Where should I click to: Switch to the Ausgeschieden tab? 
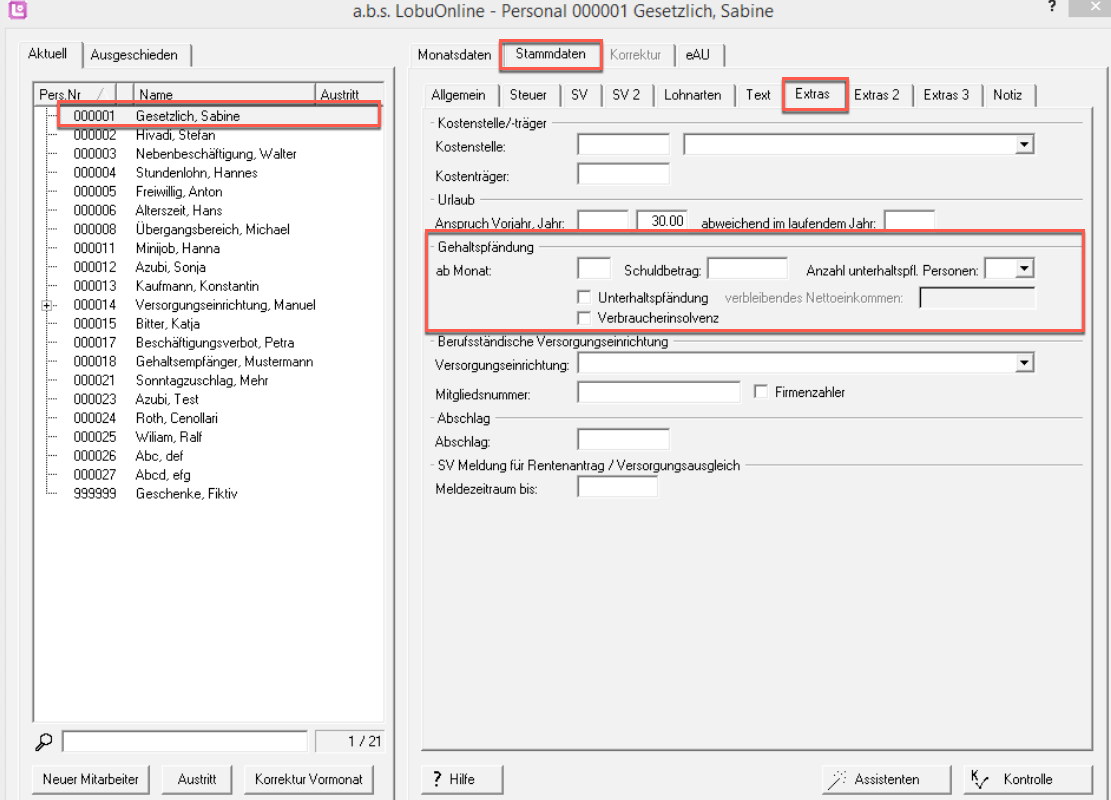134,55
